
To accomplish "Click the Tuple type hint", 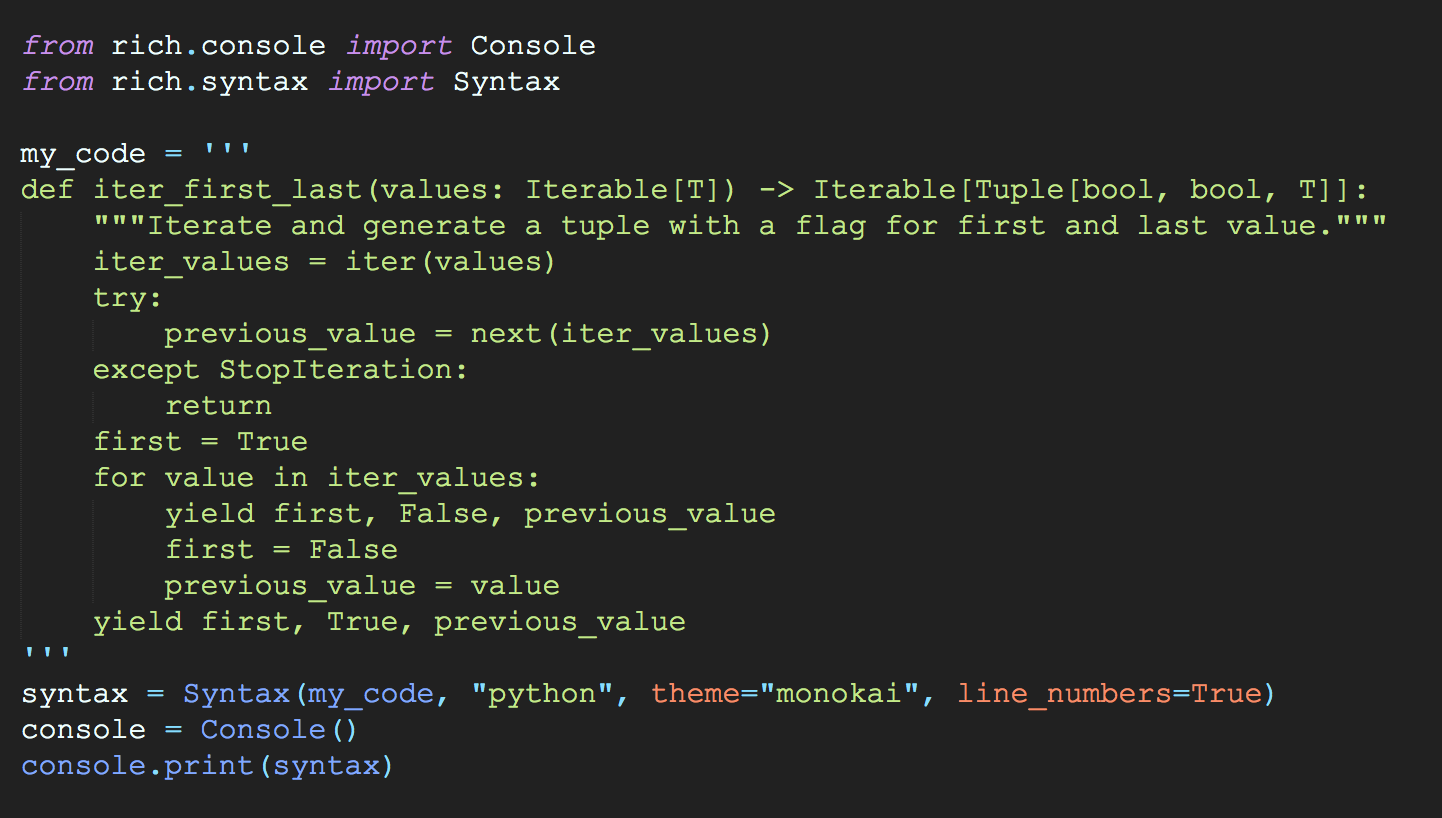I will click(1012, 190).
